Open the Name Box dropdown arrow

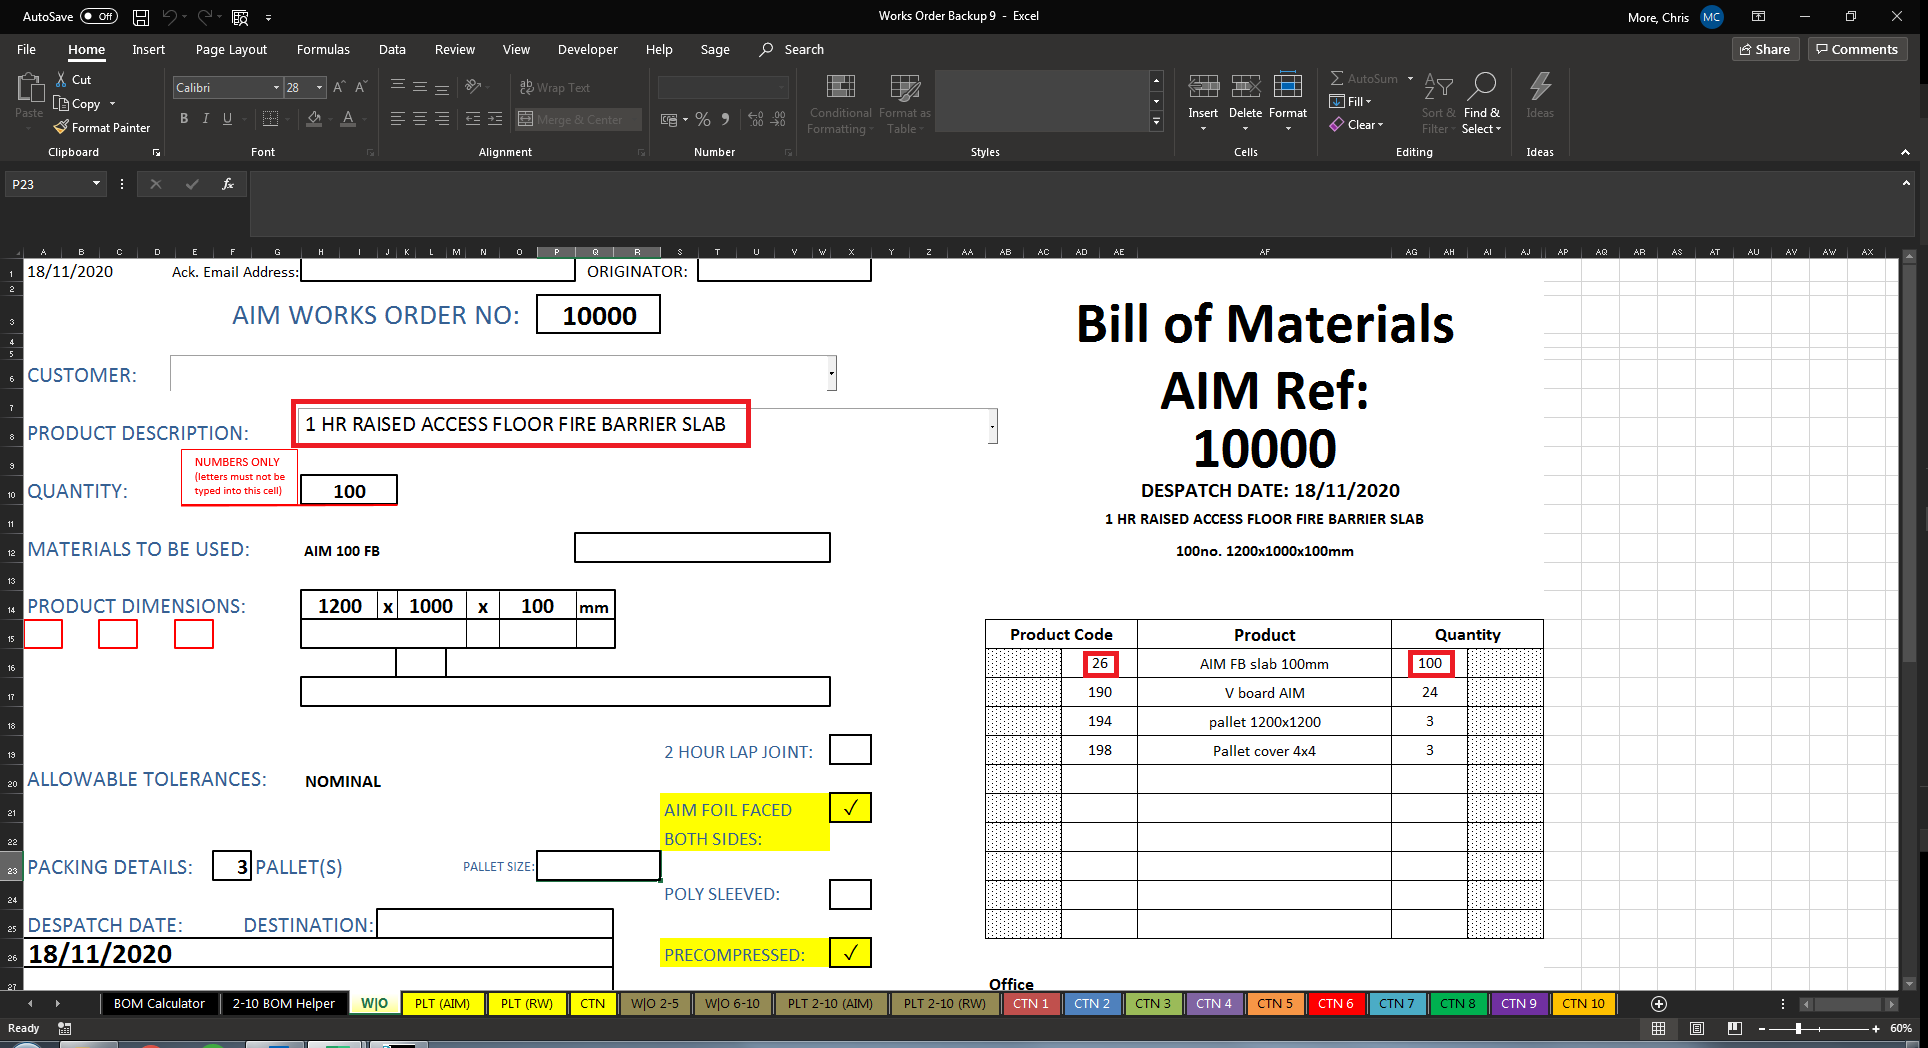[96, 184]
